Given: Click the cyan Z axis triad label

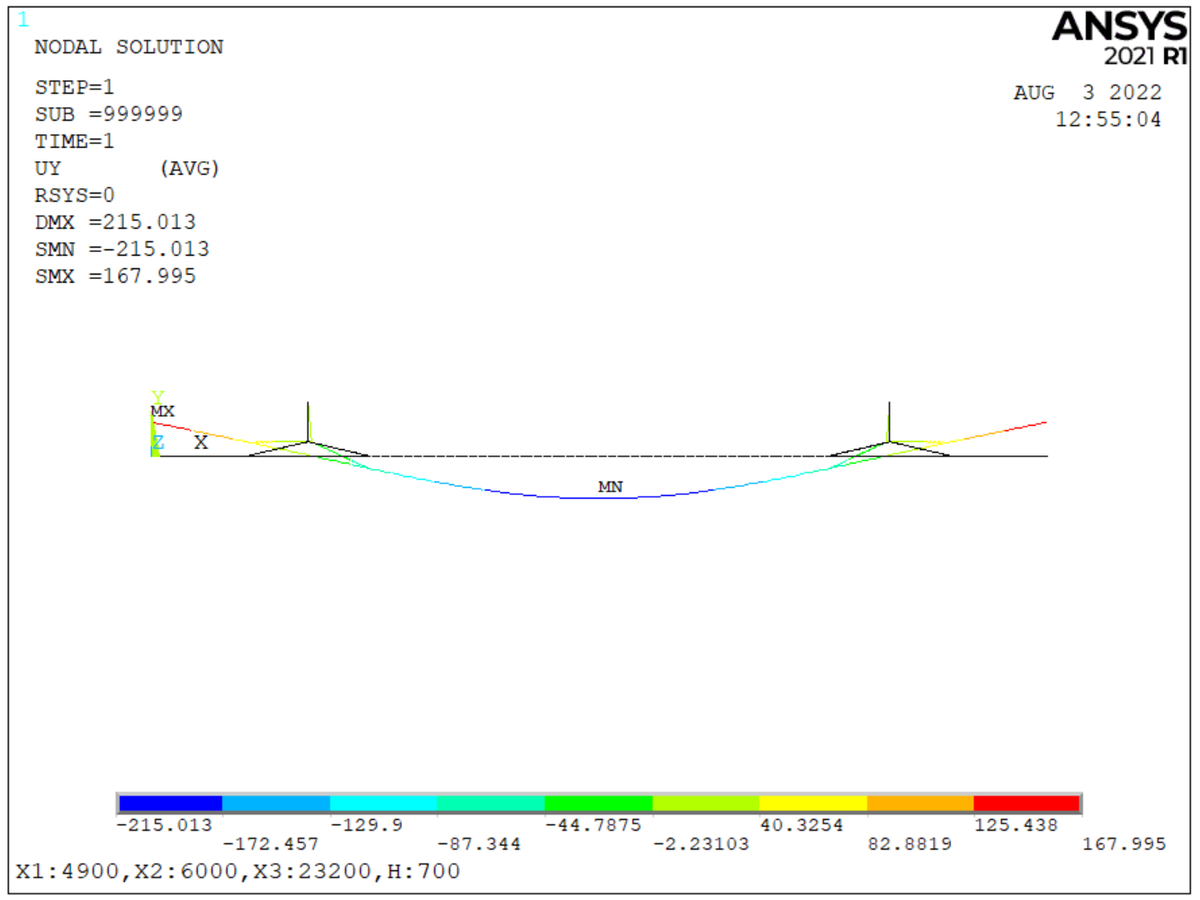Looking at the screenshot, I should click(x=157, y=442).
